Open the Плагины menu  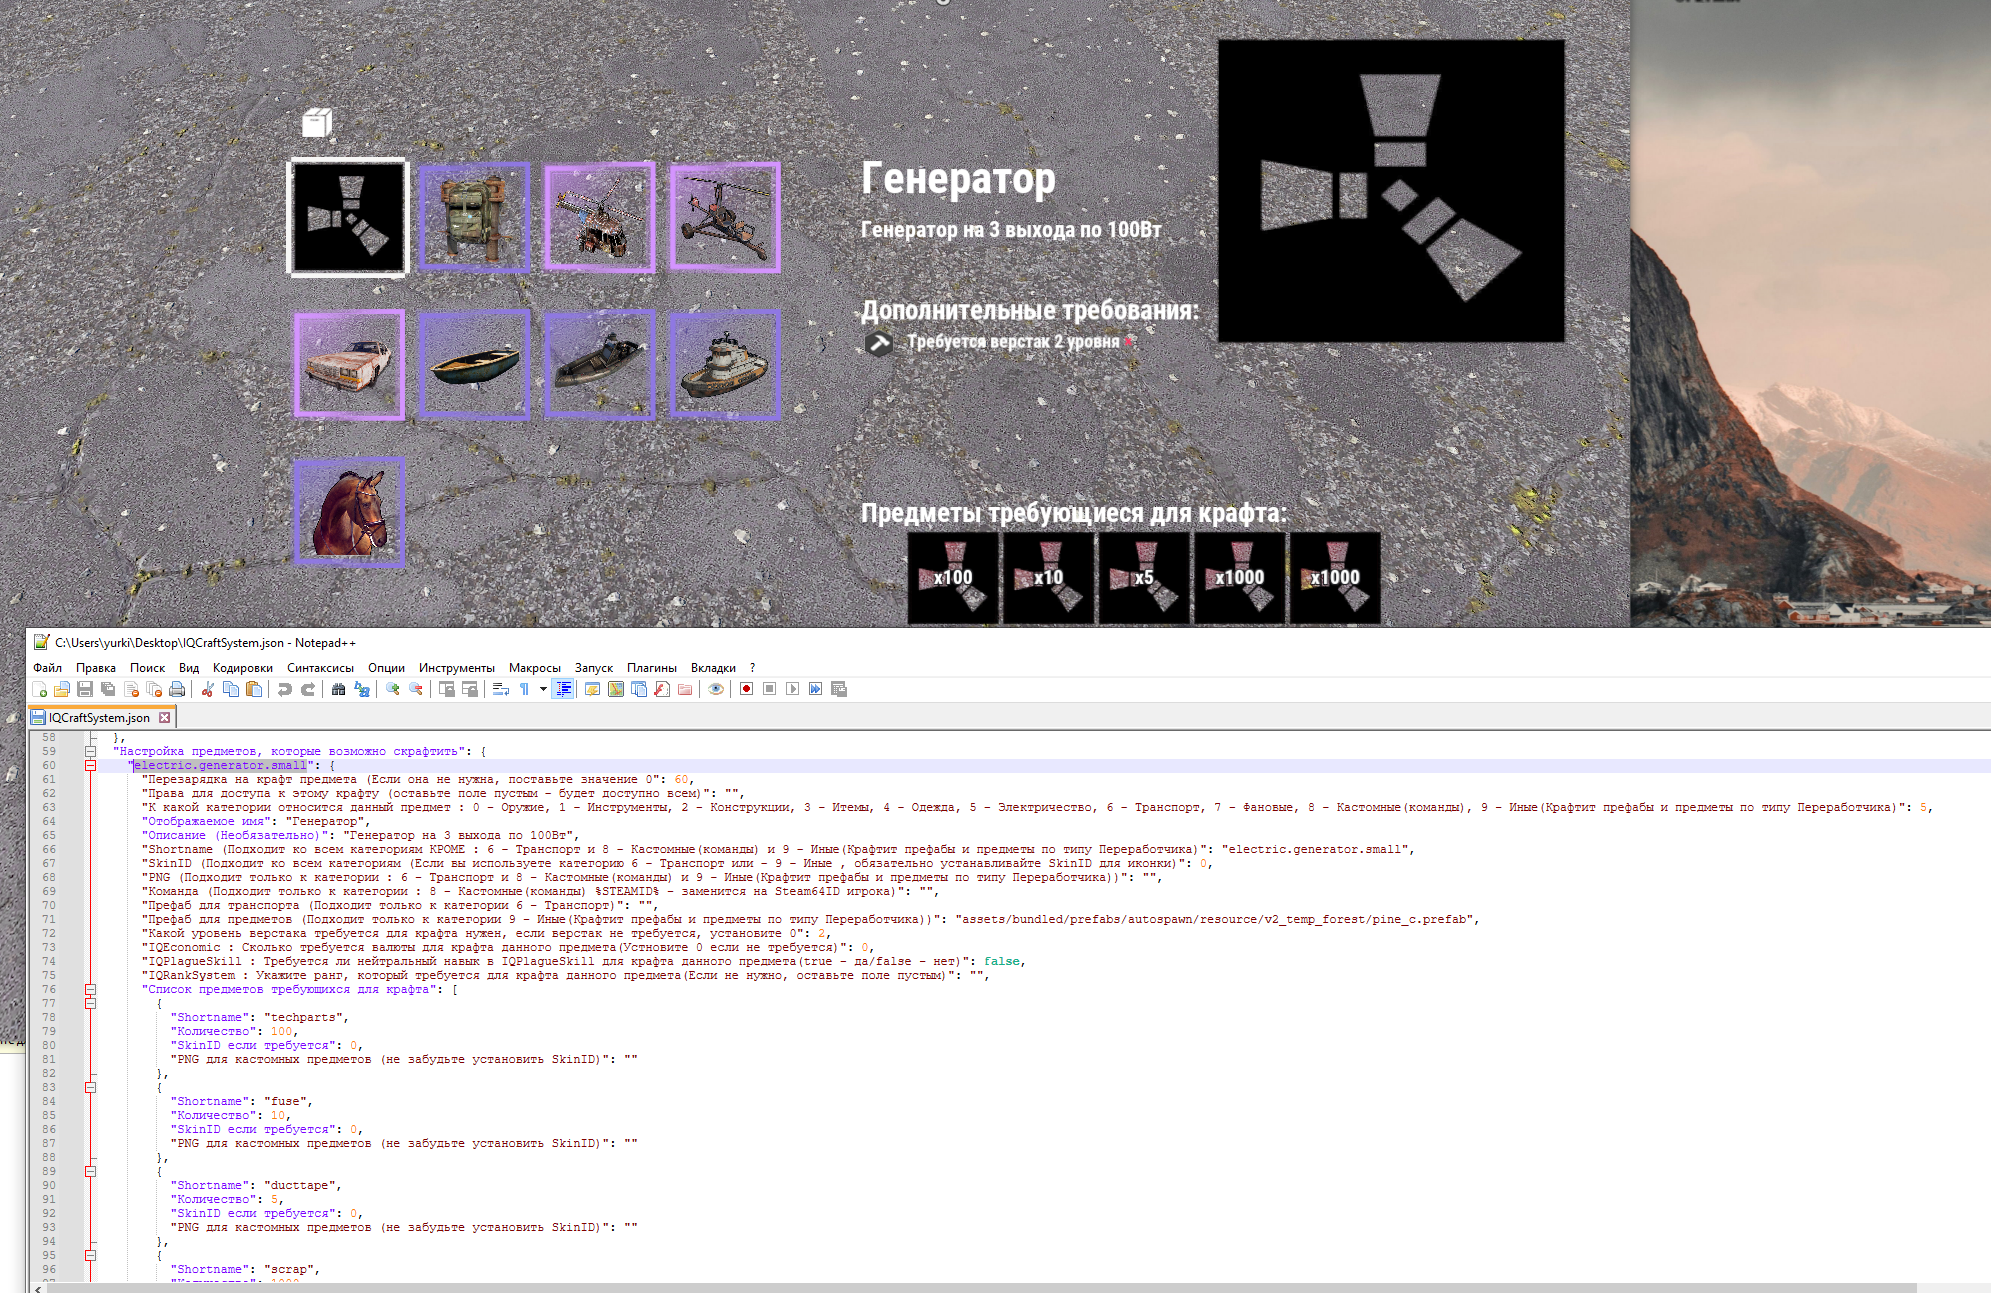coord(651,668)
